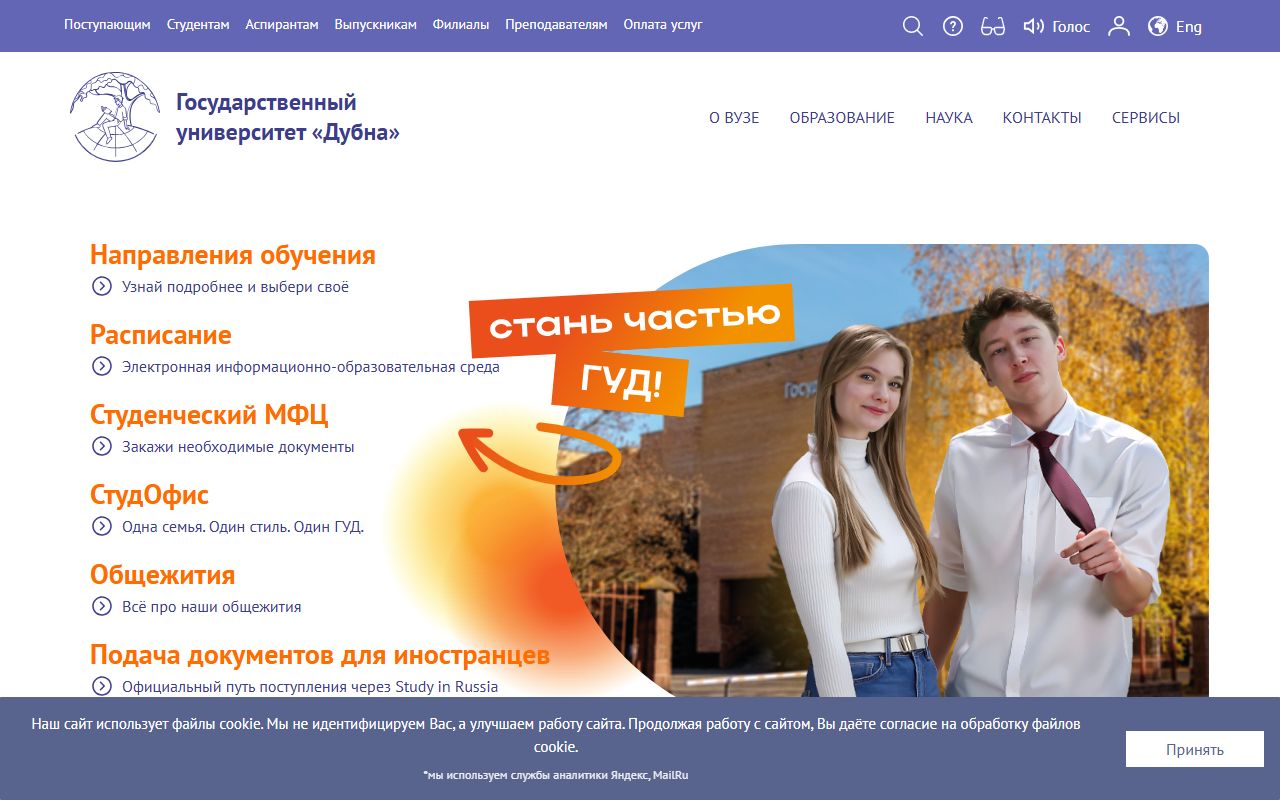Viewport: 1280px width, 800px height.
Task: Click arrow icon beside Закажи необходимые документы
Action: pyautogui.click(x=101, y=446)
